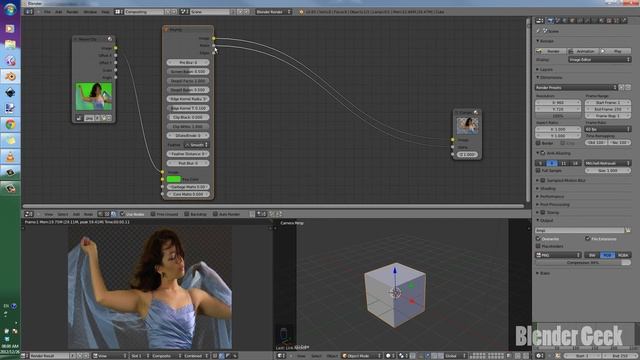Toggle the Auto Render checkbox
The width and height of the screenshot is (640, 360).
(215, 214)
